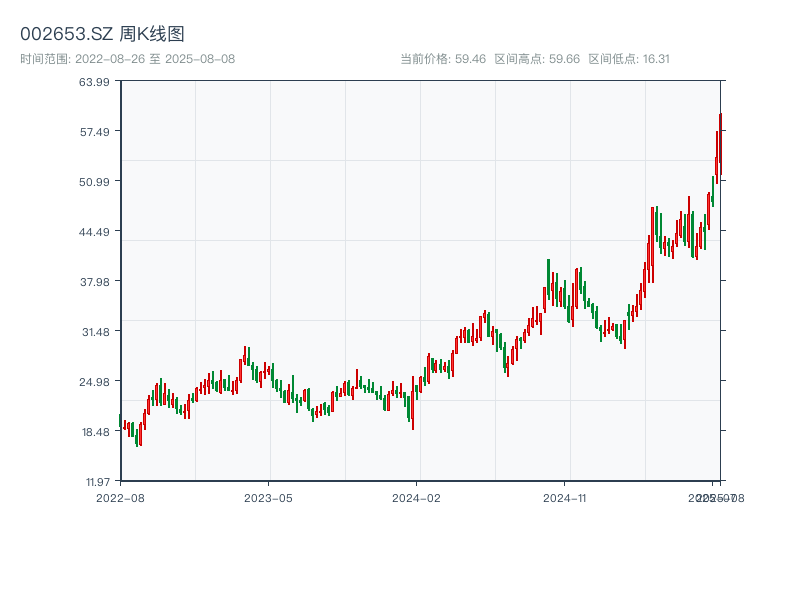The width and height of the screenshot is (800, 600).
Task: Click the y-axis label 24.98
Action: click(x=94, y=382)
